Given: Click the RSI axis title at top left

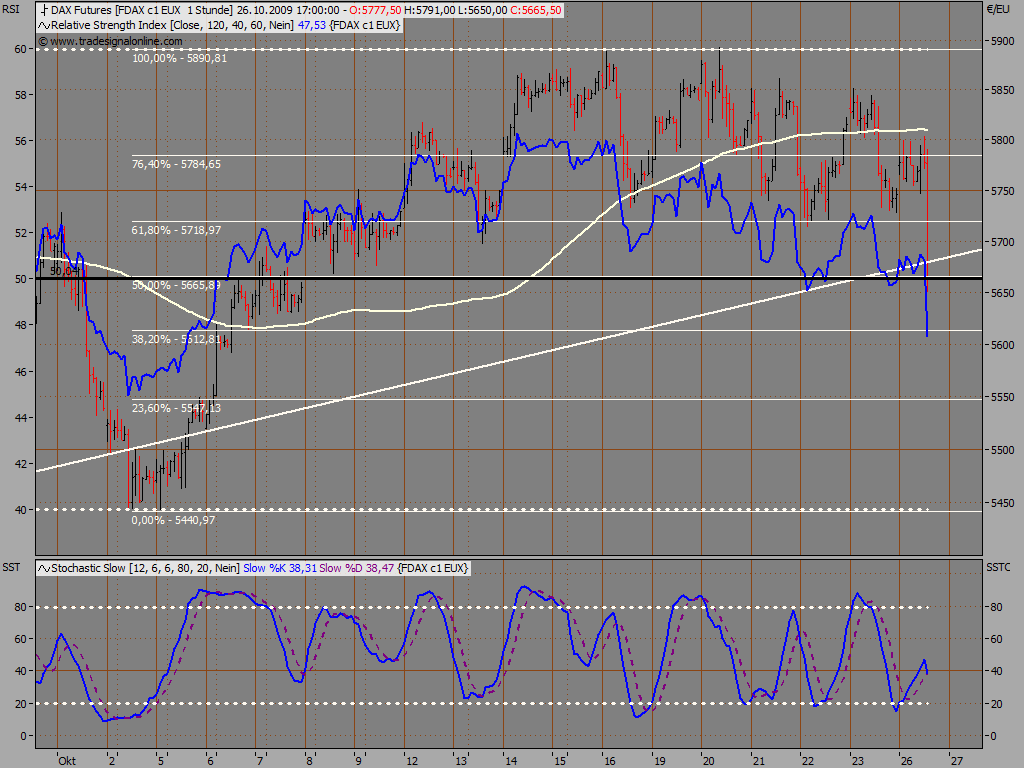Looking at the screenshot, I should pos(11,10).
